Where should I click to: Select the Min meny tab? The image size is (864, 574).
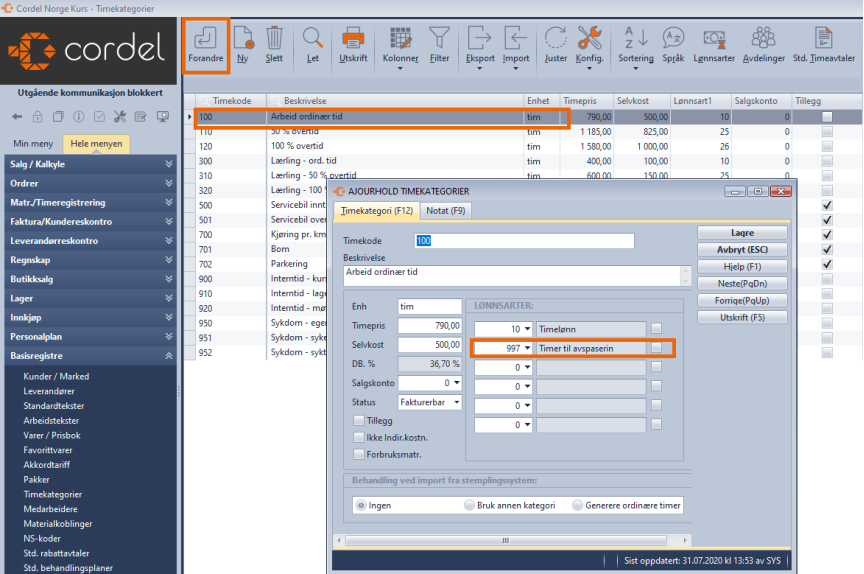[x=33, y=144]
